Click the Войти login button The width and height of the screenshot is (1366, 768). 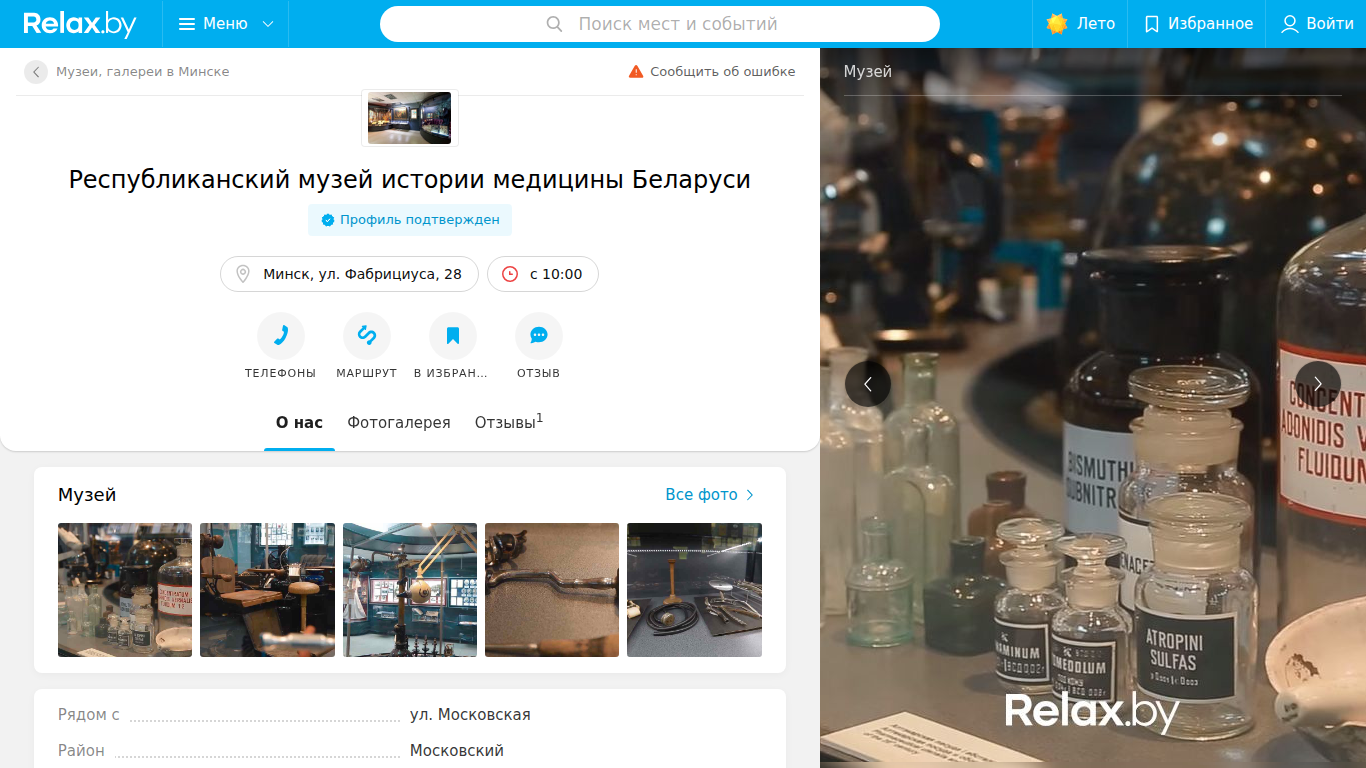click(x=1317, y=24)
